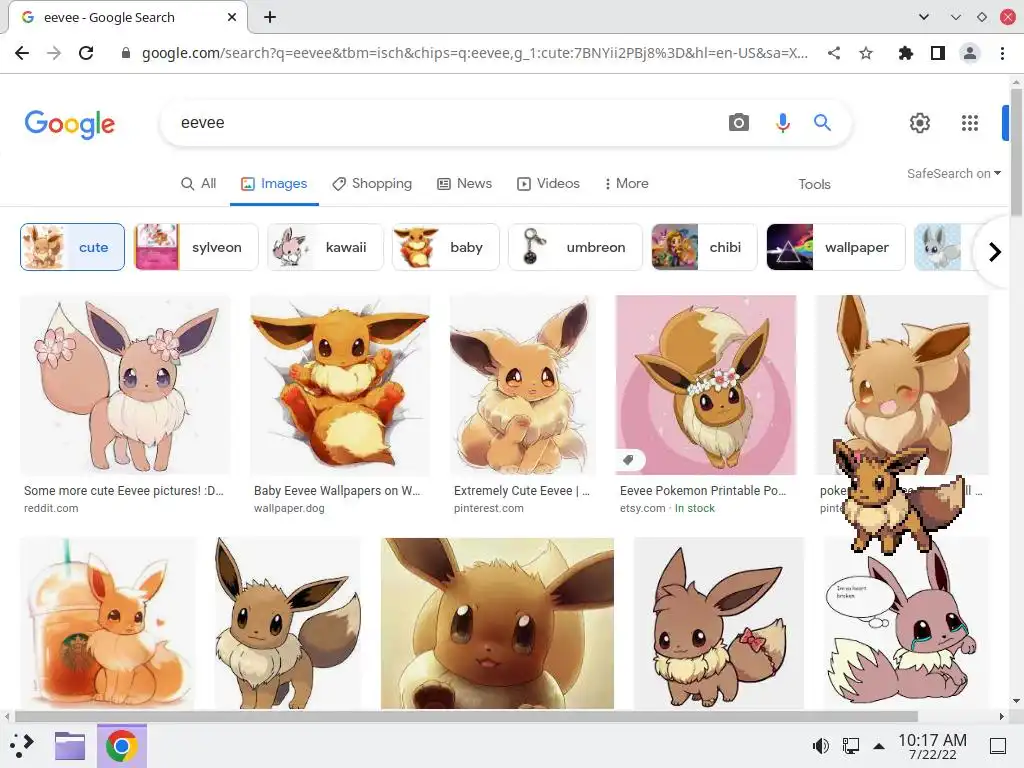Select the Images tab
The height and width of the screenshot is (768, 1024).
point(274,184)
